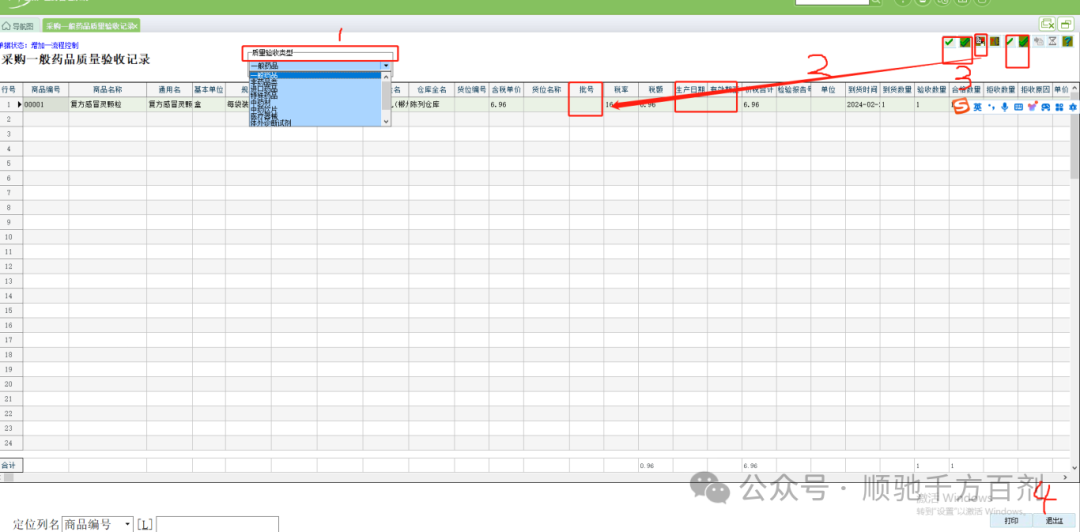The image size is (1080, 532).
Task: Click the 打印 button
Action: click(x=1010, y=521)
